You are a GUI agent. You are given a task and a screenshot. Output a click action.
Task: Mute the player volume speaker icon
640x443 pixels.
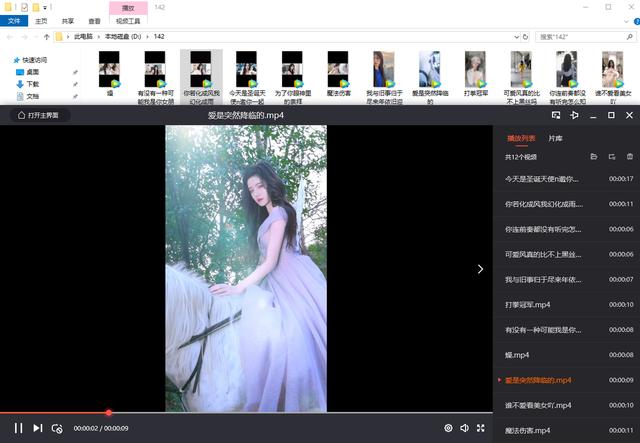[x=464, y=428]
